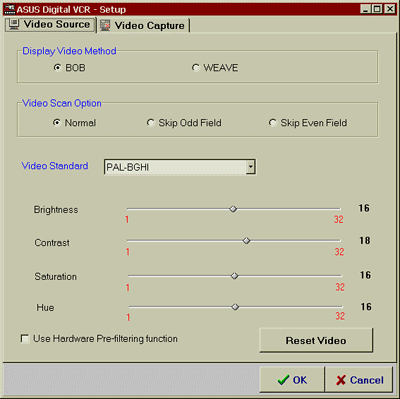Click the Saturation slider thumb
This screenshot has width=400, height=399.
tap(234, 276)
